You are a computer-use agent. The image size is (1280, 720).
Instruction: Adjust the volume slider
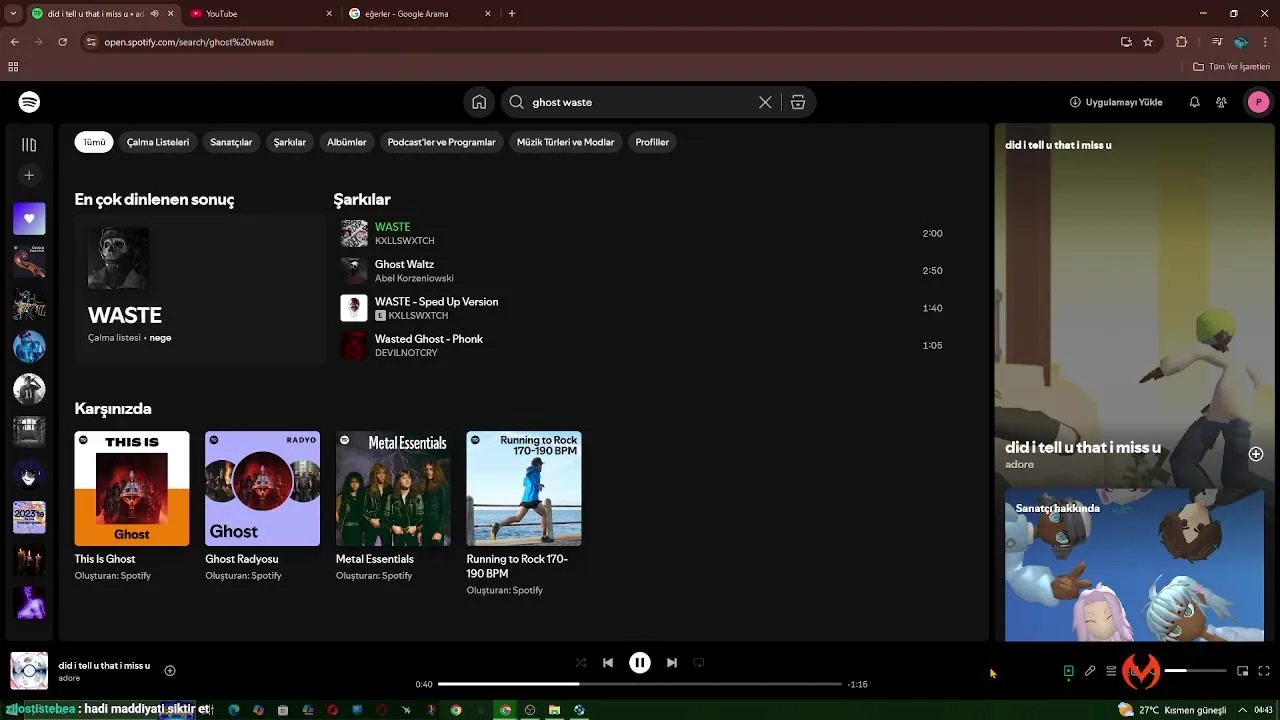click(1195, 671)
